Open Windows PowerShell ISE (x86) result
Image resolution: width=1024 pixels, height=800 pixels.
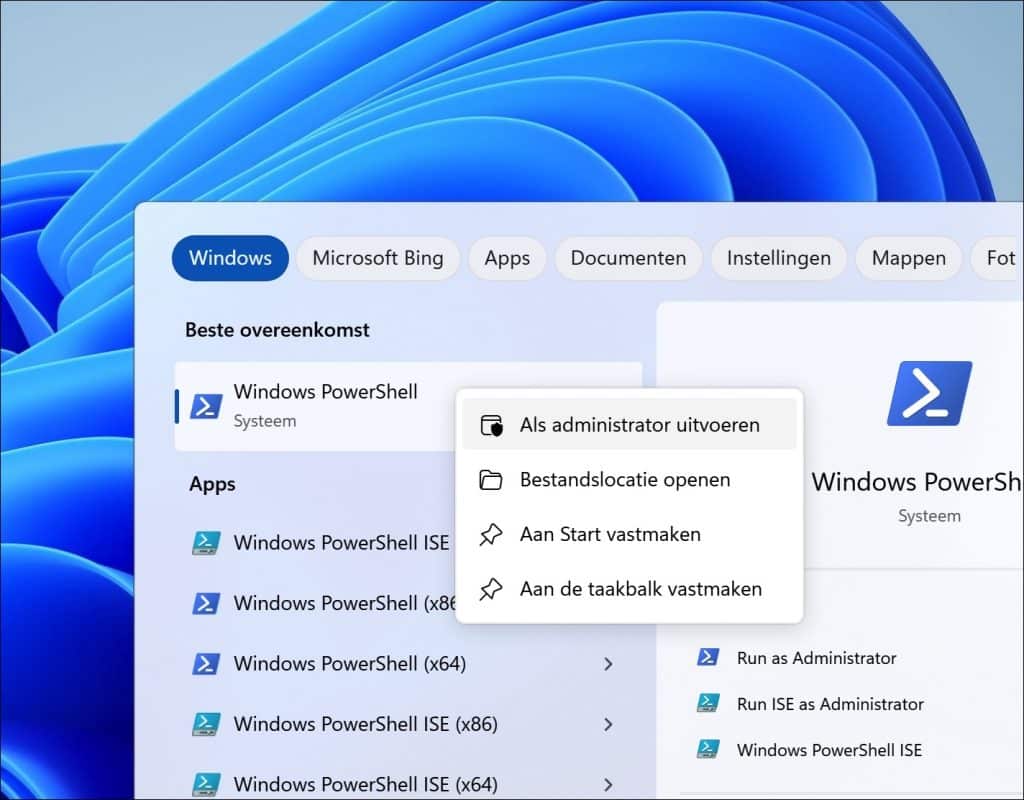click(x=366, y=724)
